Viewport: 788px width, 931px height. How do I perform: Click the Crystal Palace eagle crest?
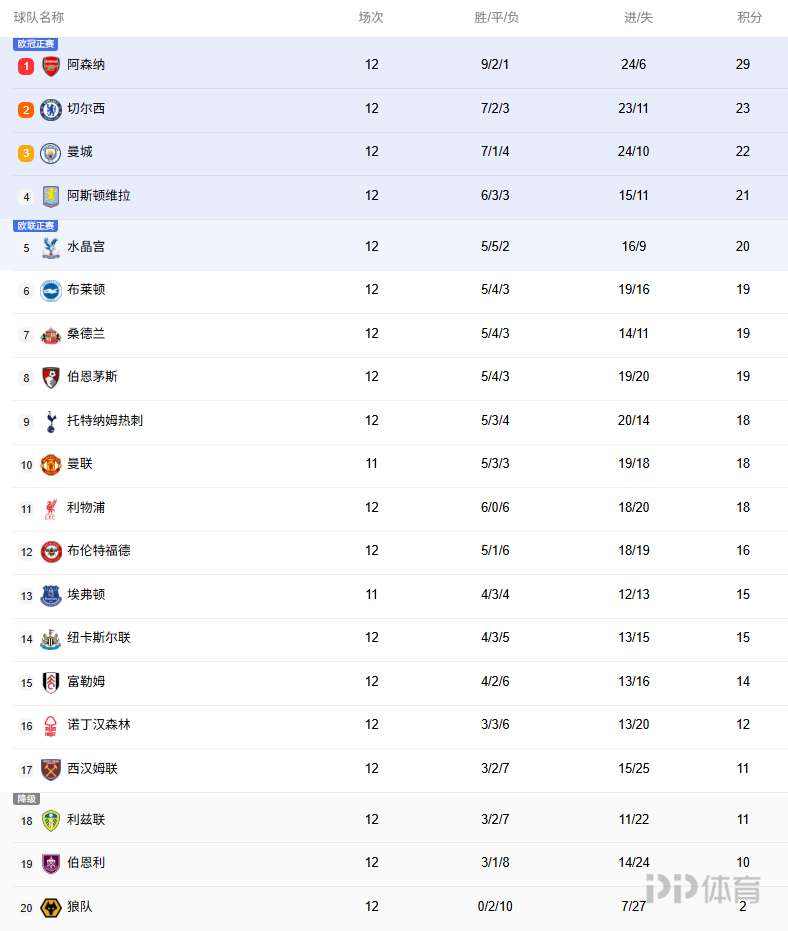coord(51,247)
